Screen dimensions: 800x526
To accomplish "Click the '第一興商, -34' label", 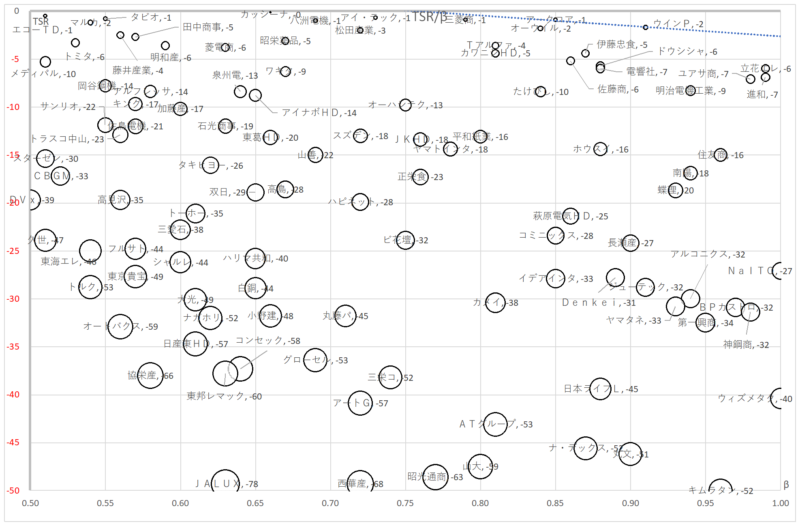I will [706, 323].
